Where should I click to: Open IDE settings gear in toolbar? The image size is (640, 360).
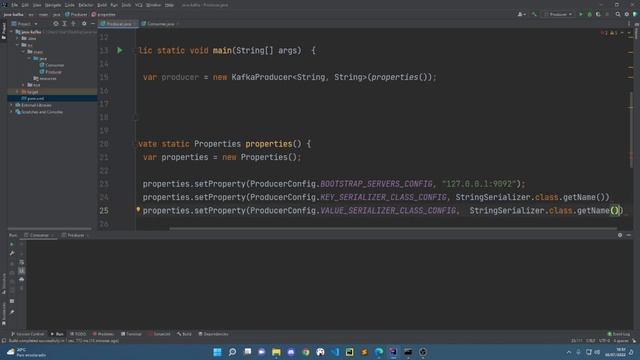[x=627, y=14]
